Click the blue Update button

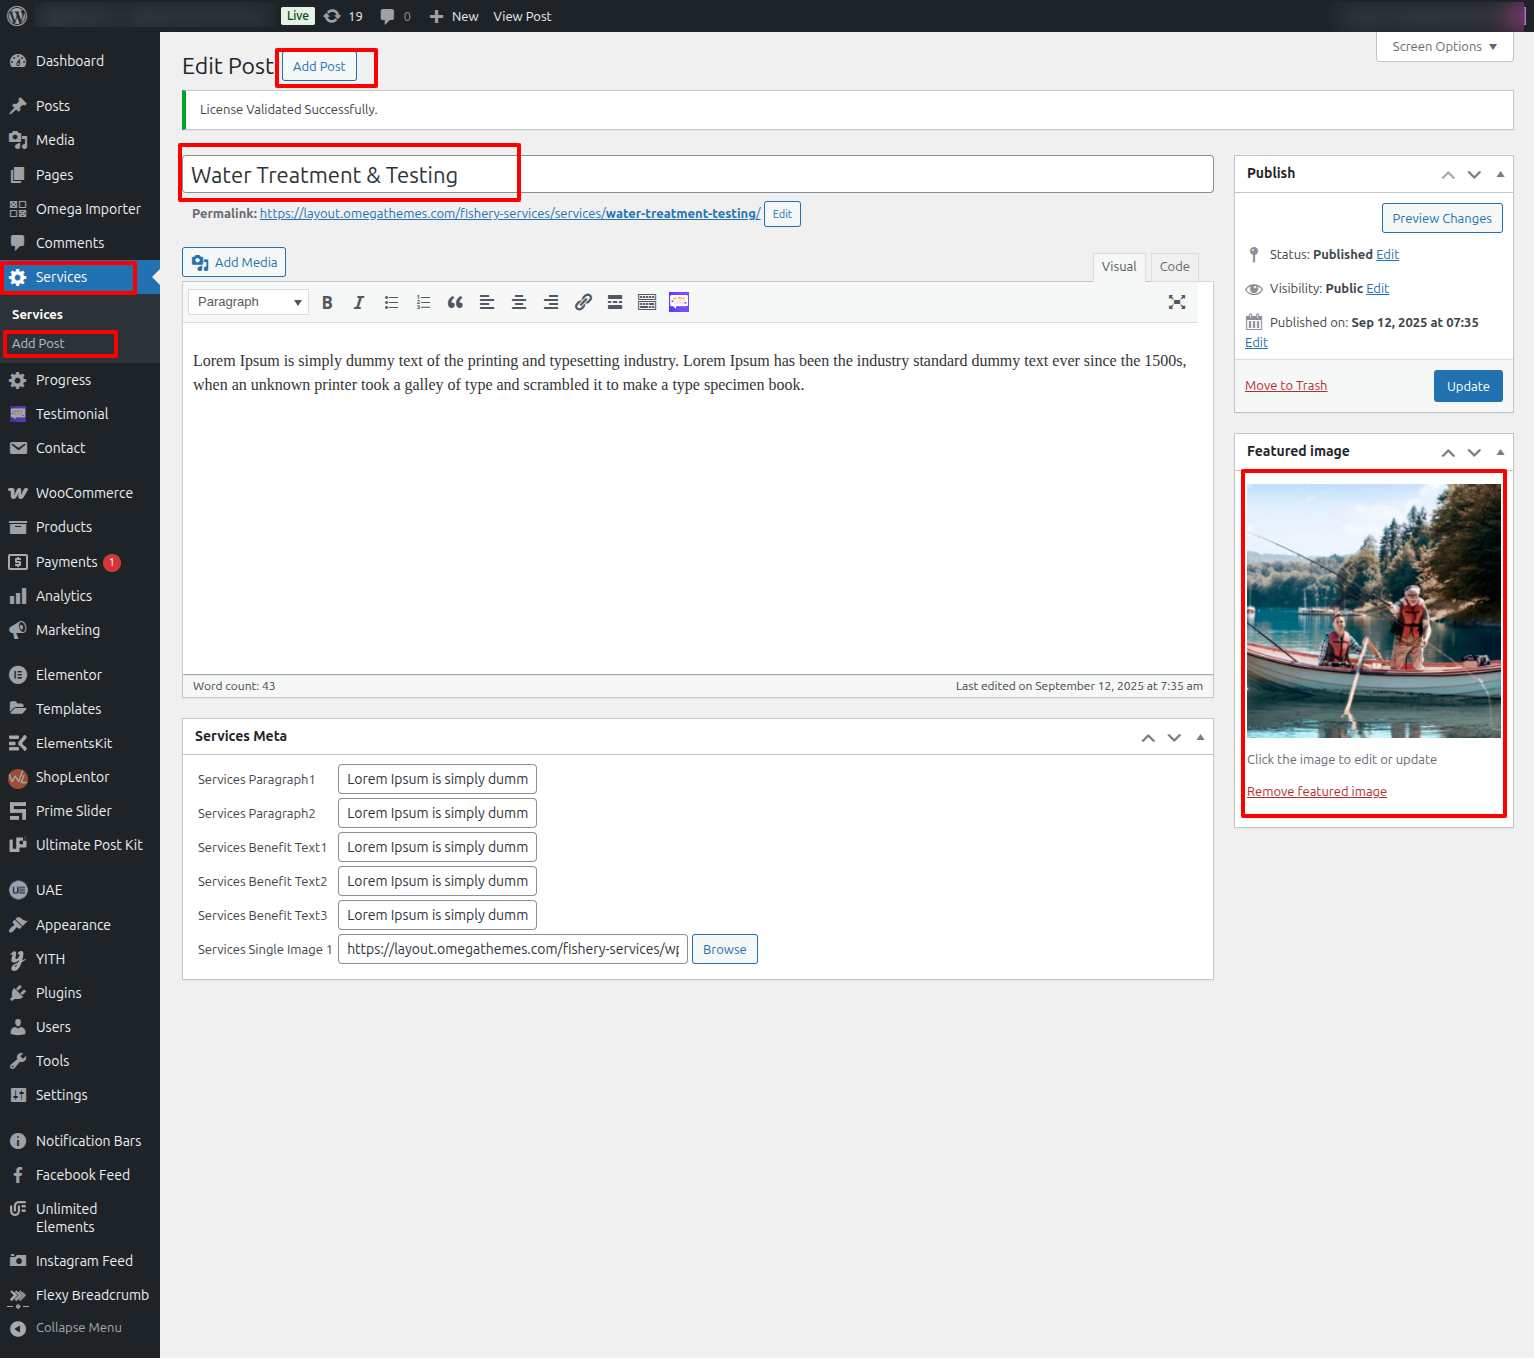1467,386
